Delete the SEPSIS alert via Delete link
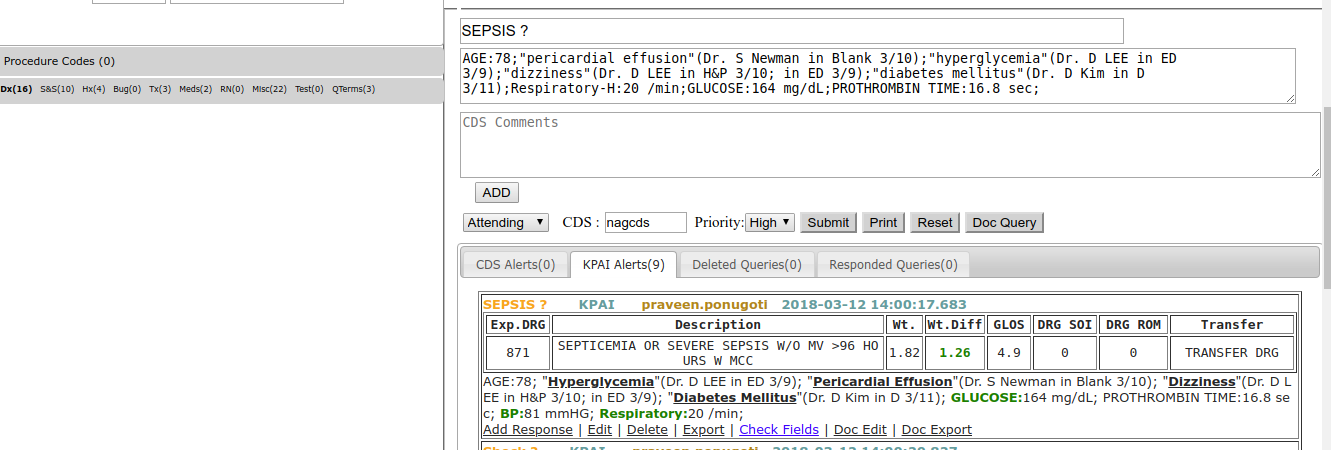 click(x=647, y=430)
